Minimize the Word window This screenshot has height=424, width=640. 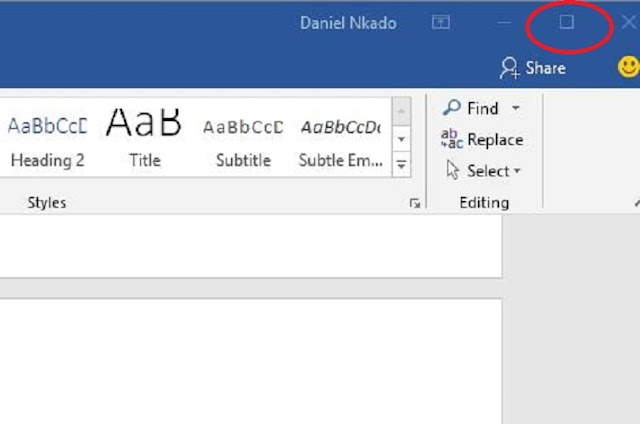(x=504, y=22)
